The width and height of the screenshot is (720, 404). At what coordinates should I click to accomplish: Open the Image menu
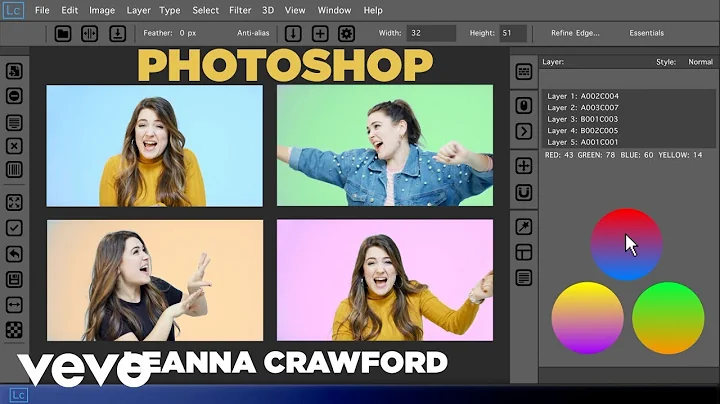(x=101, y=10)
